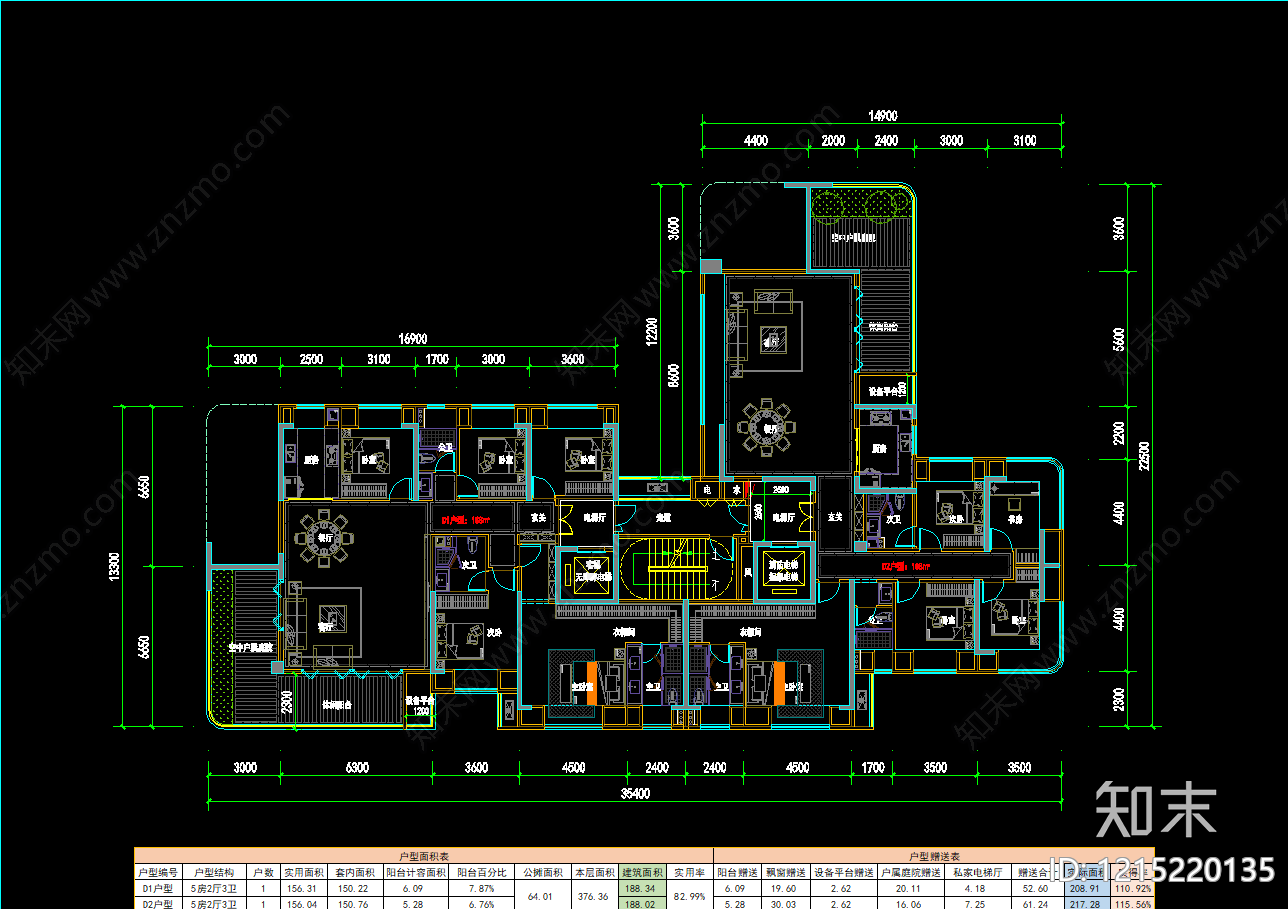Select the 7.87% table cell
Screen dimensions: 1288x909
(x=482, y=888)
